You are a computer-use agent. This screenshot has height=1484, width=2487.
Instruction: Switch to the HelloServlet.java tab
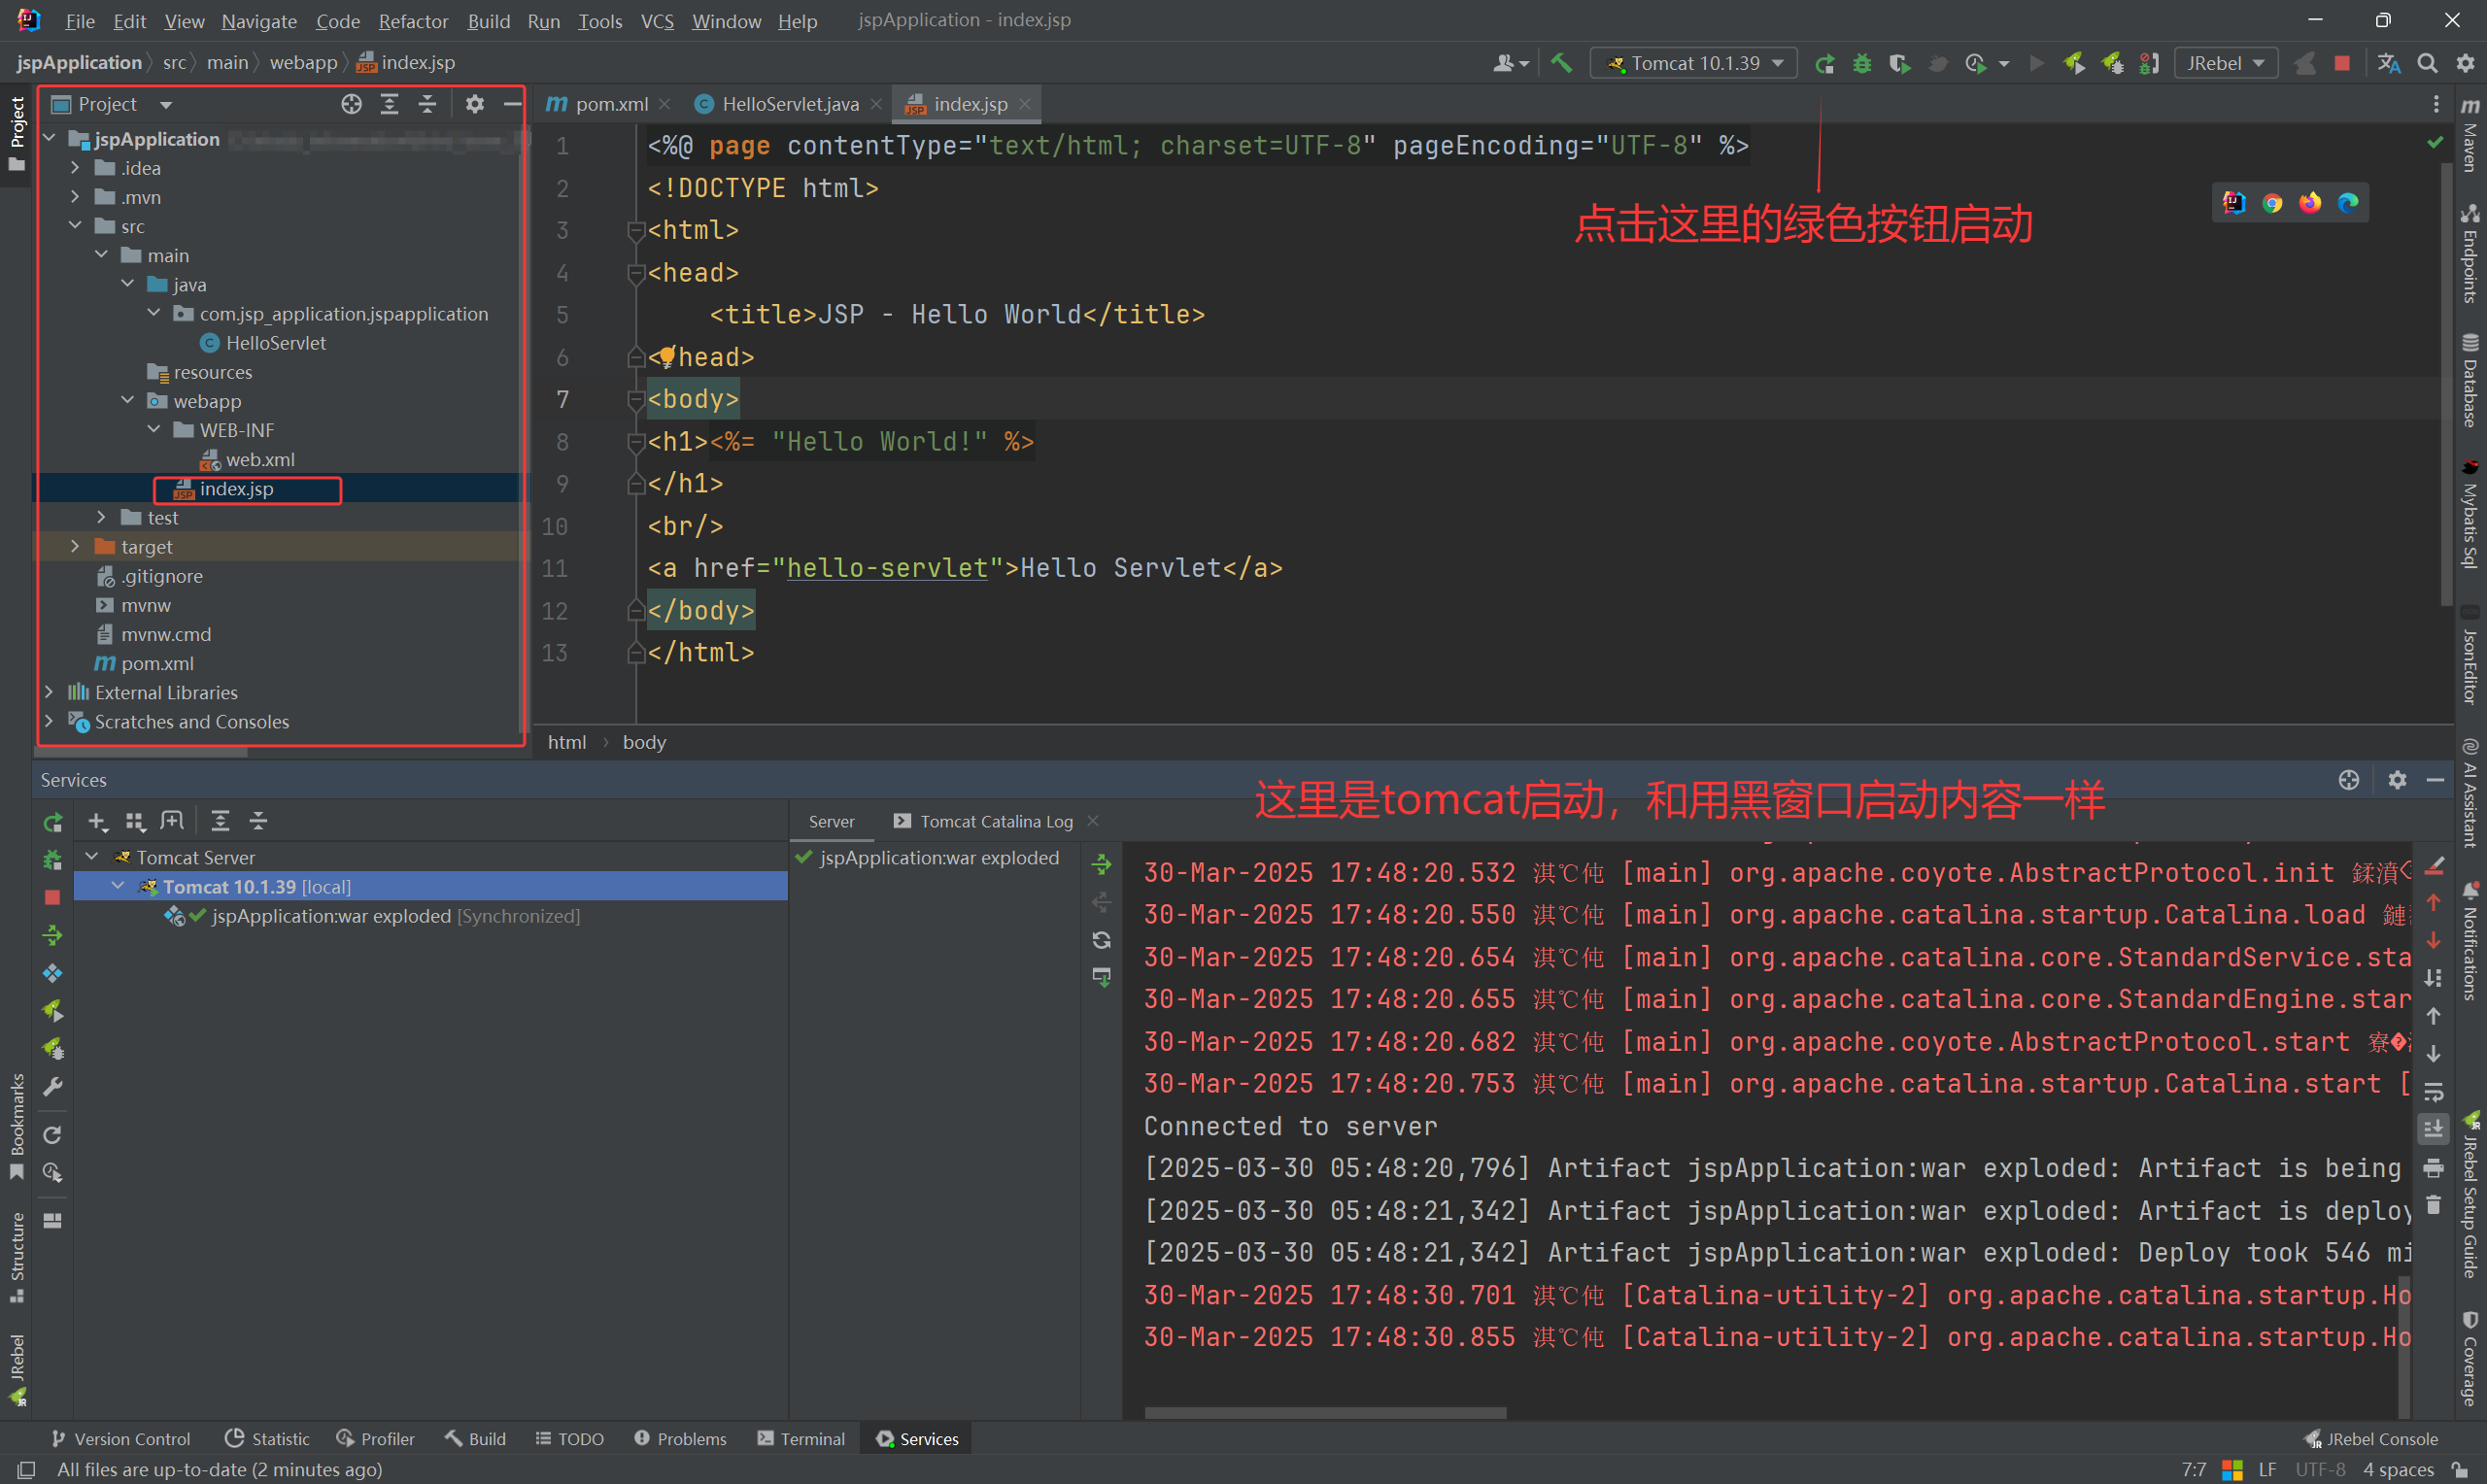(x=789, y=104)
